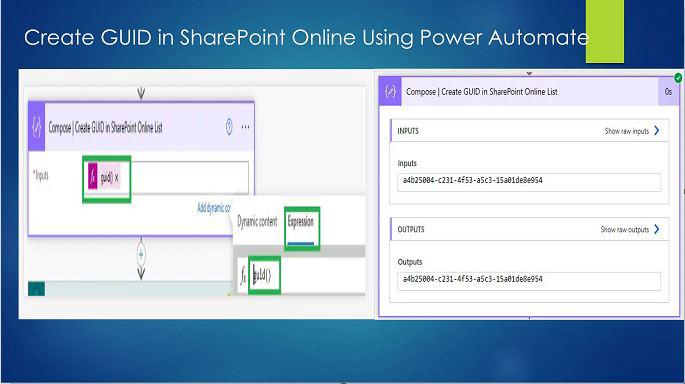The image size is (685, 384).
Task: Click the green success checkmark icon
Action: pyautogui.click(x=678, y=78)
